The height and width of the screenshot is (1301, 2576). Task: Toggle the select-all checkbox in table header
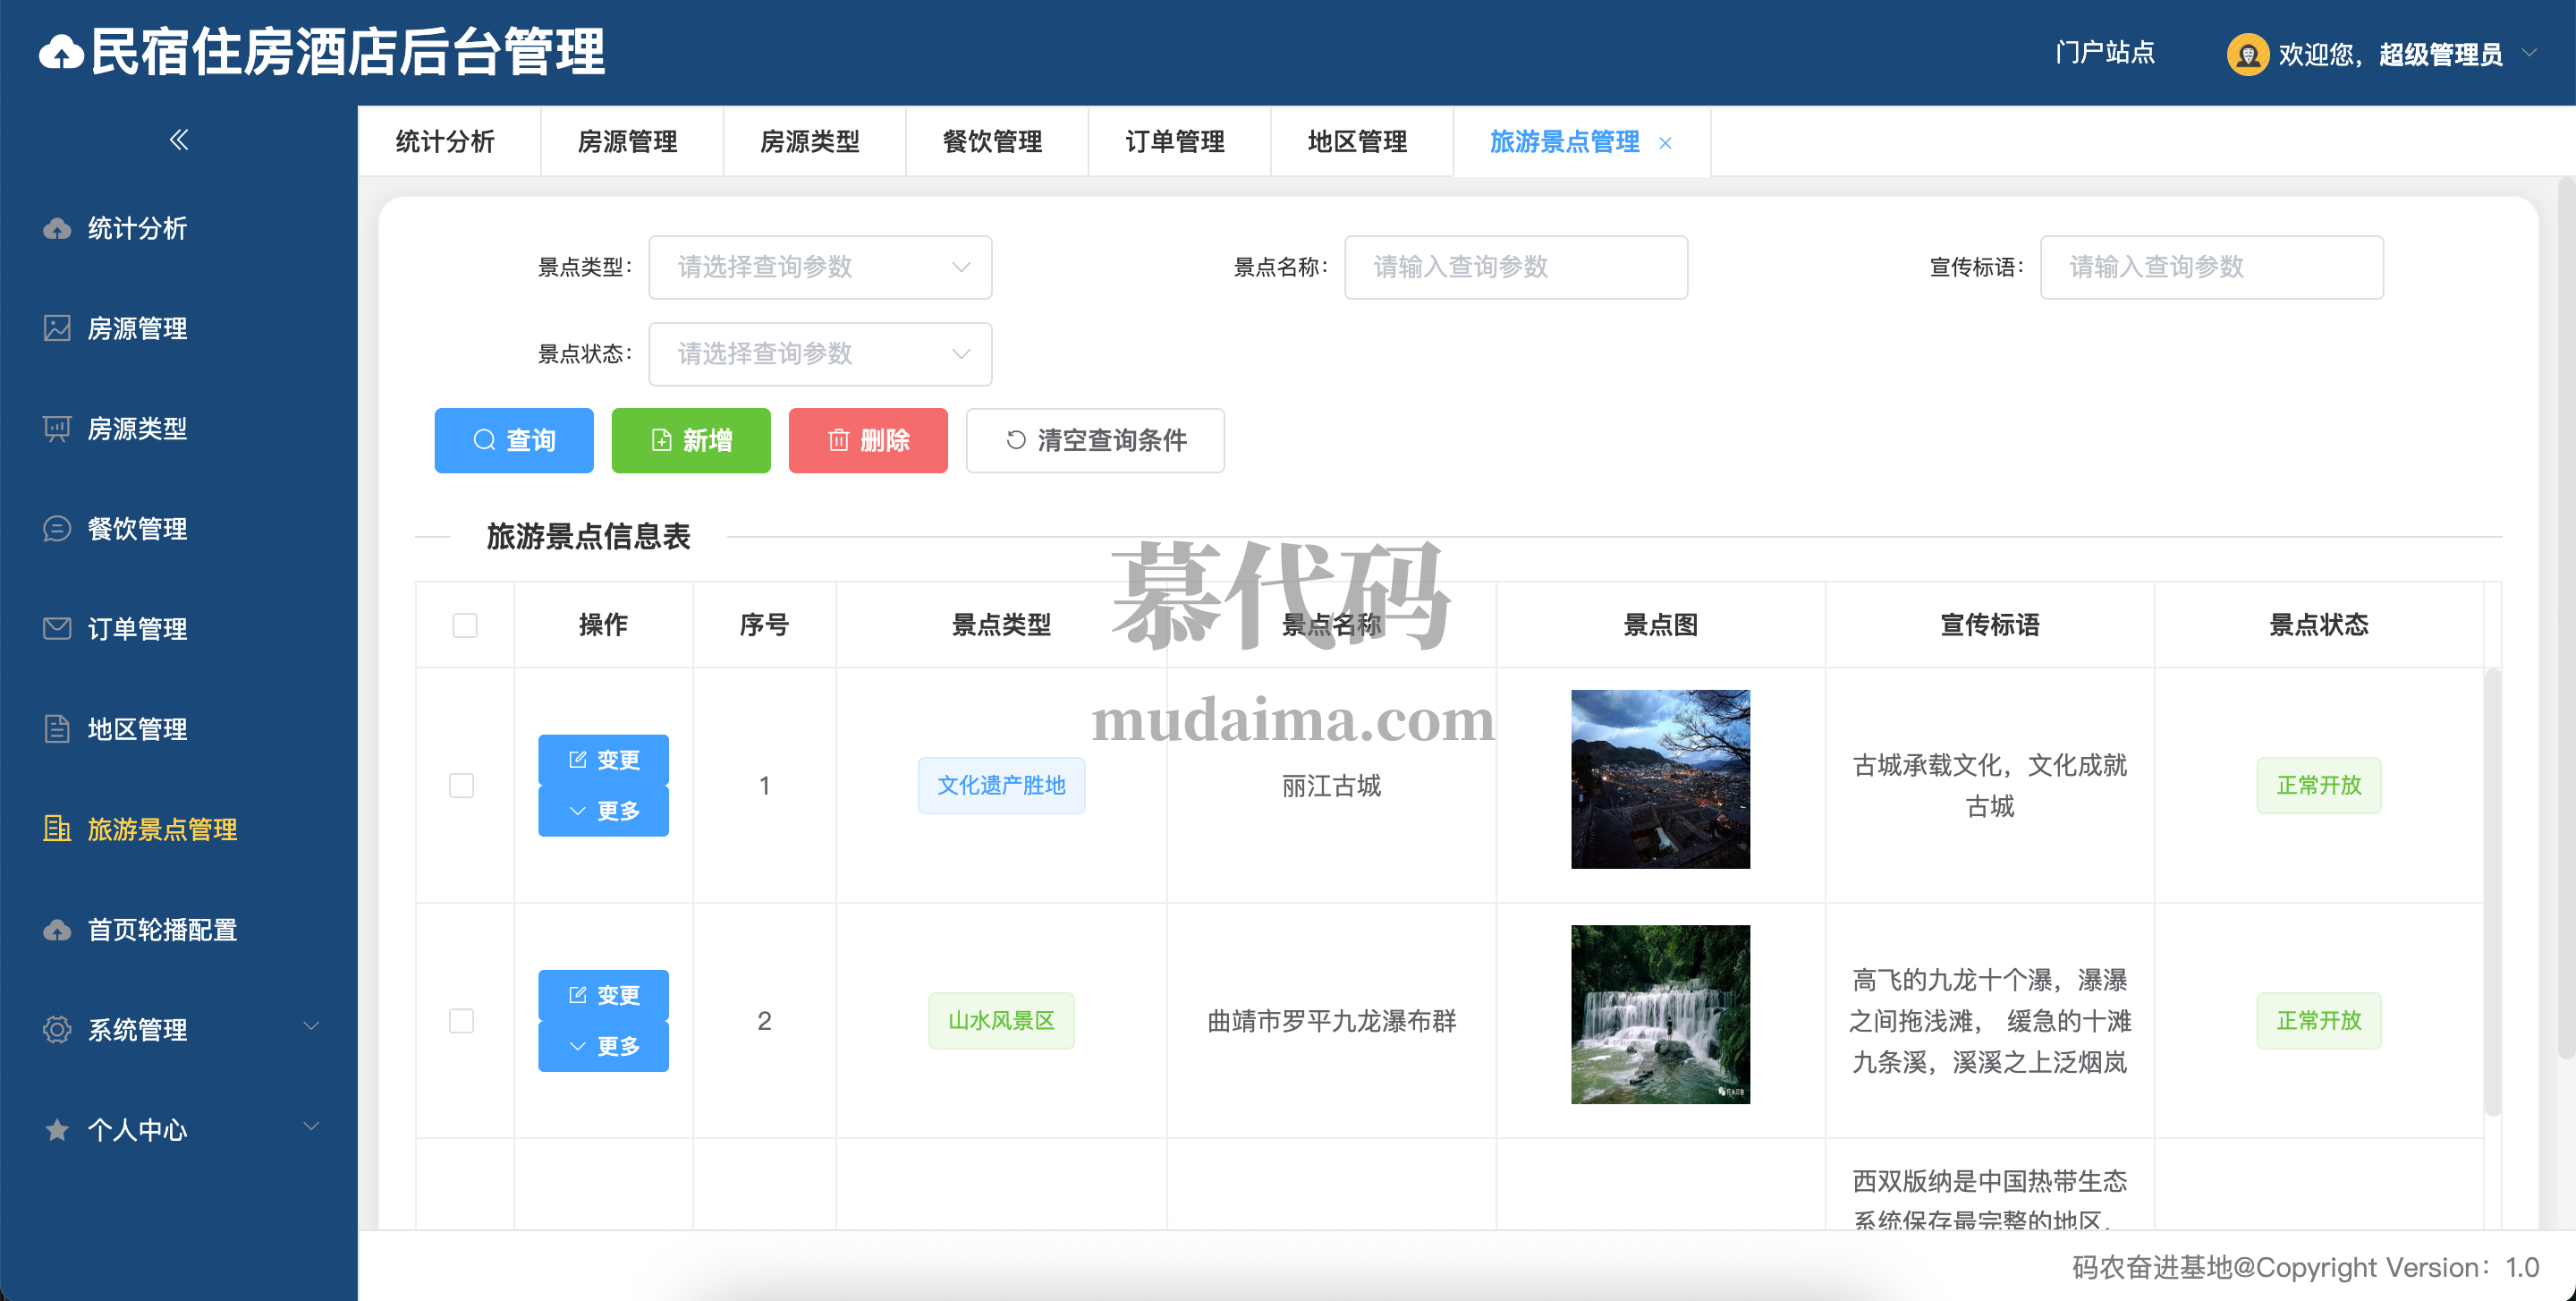pos(465,625)
